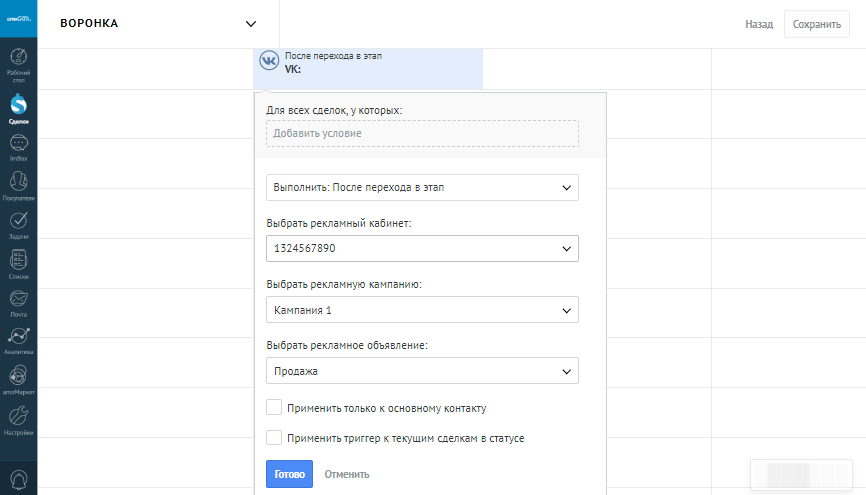The height and width of the screenshot is (495, 866).
Task: Expand the 'Выполнить: После перехода в этап' dropdown
Action: click(422, 187)
